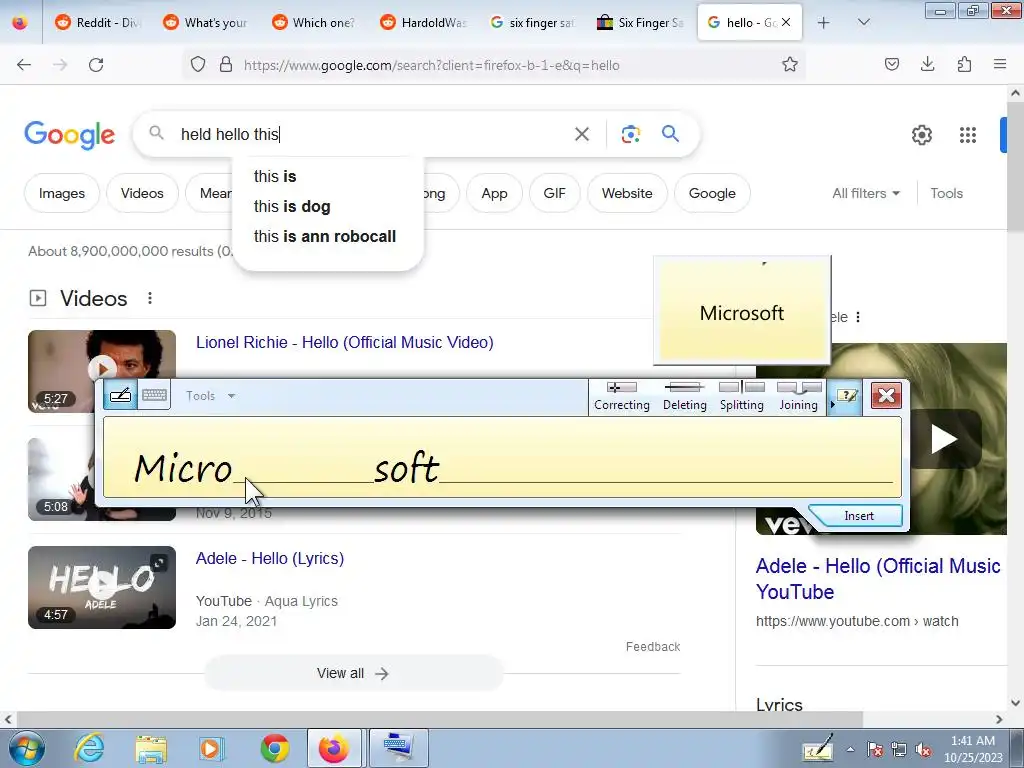Insert the handwritten text

(859, 516)
